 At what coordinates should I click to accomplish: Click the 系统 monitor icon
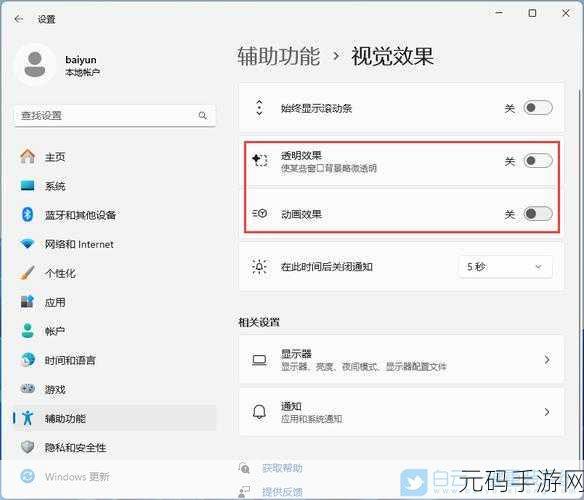coord(28,186)
